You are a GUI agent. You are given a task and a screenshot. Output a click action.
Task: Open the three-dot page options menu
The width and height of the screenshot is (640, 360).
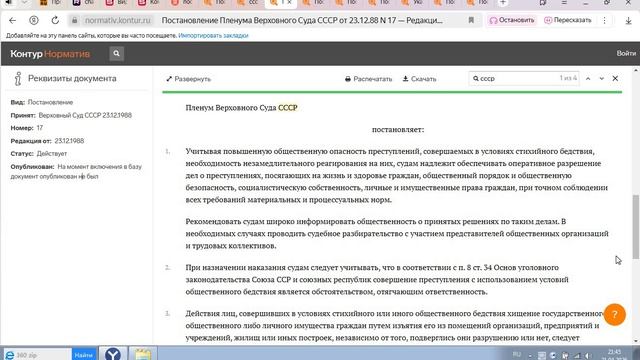pyautogui.click(x=604, y=20)
